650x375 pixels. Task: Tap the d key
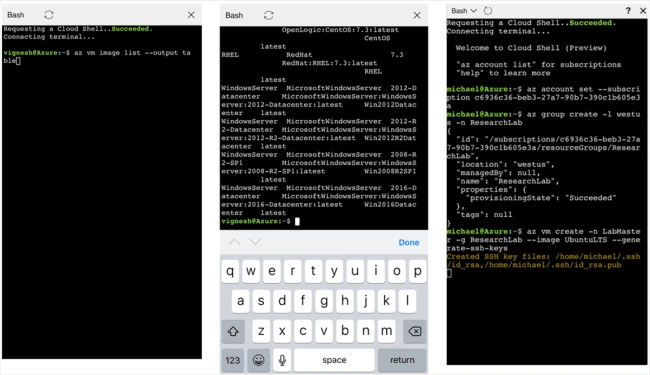point(282,301)
